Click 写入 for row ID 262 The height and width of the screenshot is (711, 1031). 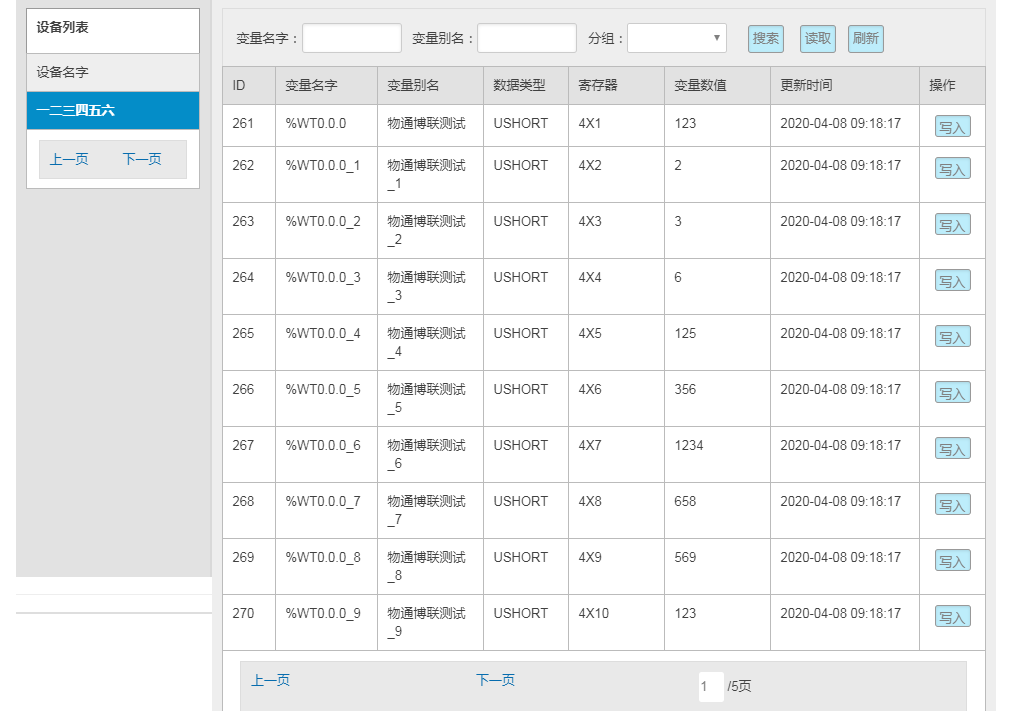(x=952, y=169)
